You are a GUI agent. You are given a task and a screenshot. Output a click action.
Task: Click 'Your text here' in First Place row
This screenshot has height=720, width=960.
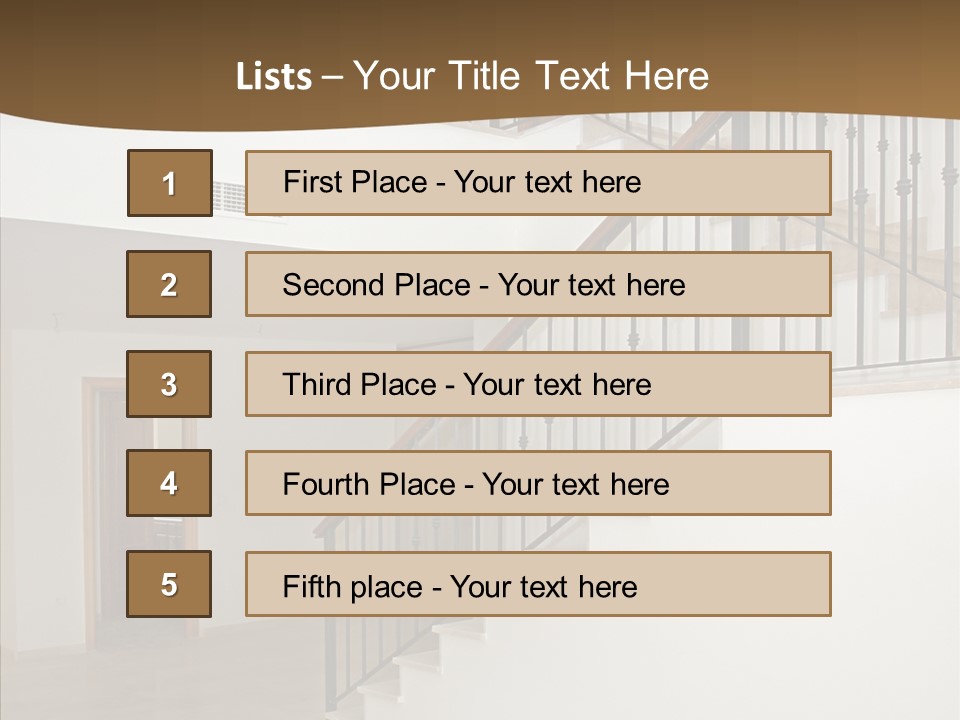(547, 182)
